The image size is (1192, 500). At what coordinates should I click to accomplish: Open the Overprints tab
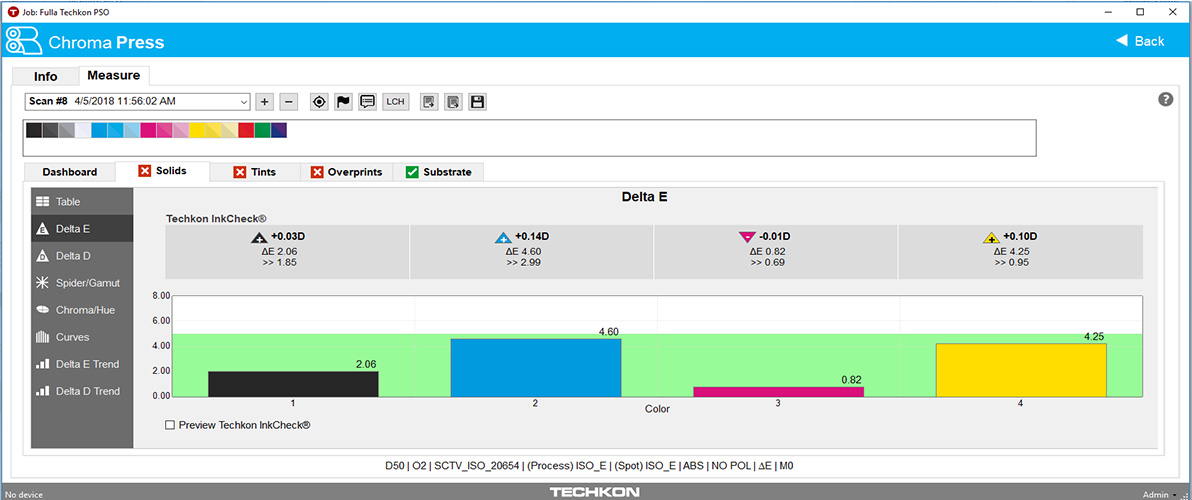(x=347, y=172)
